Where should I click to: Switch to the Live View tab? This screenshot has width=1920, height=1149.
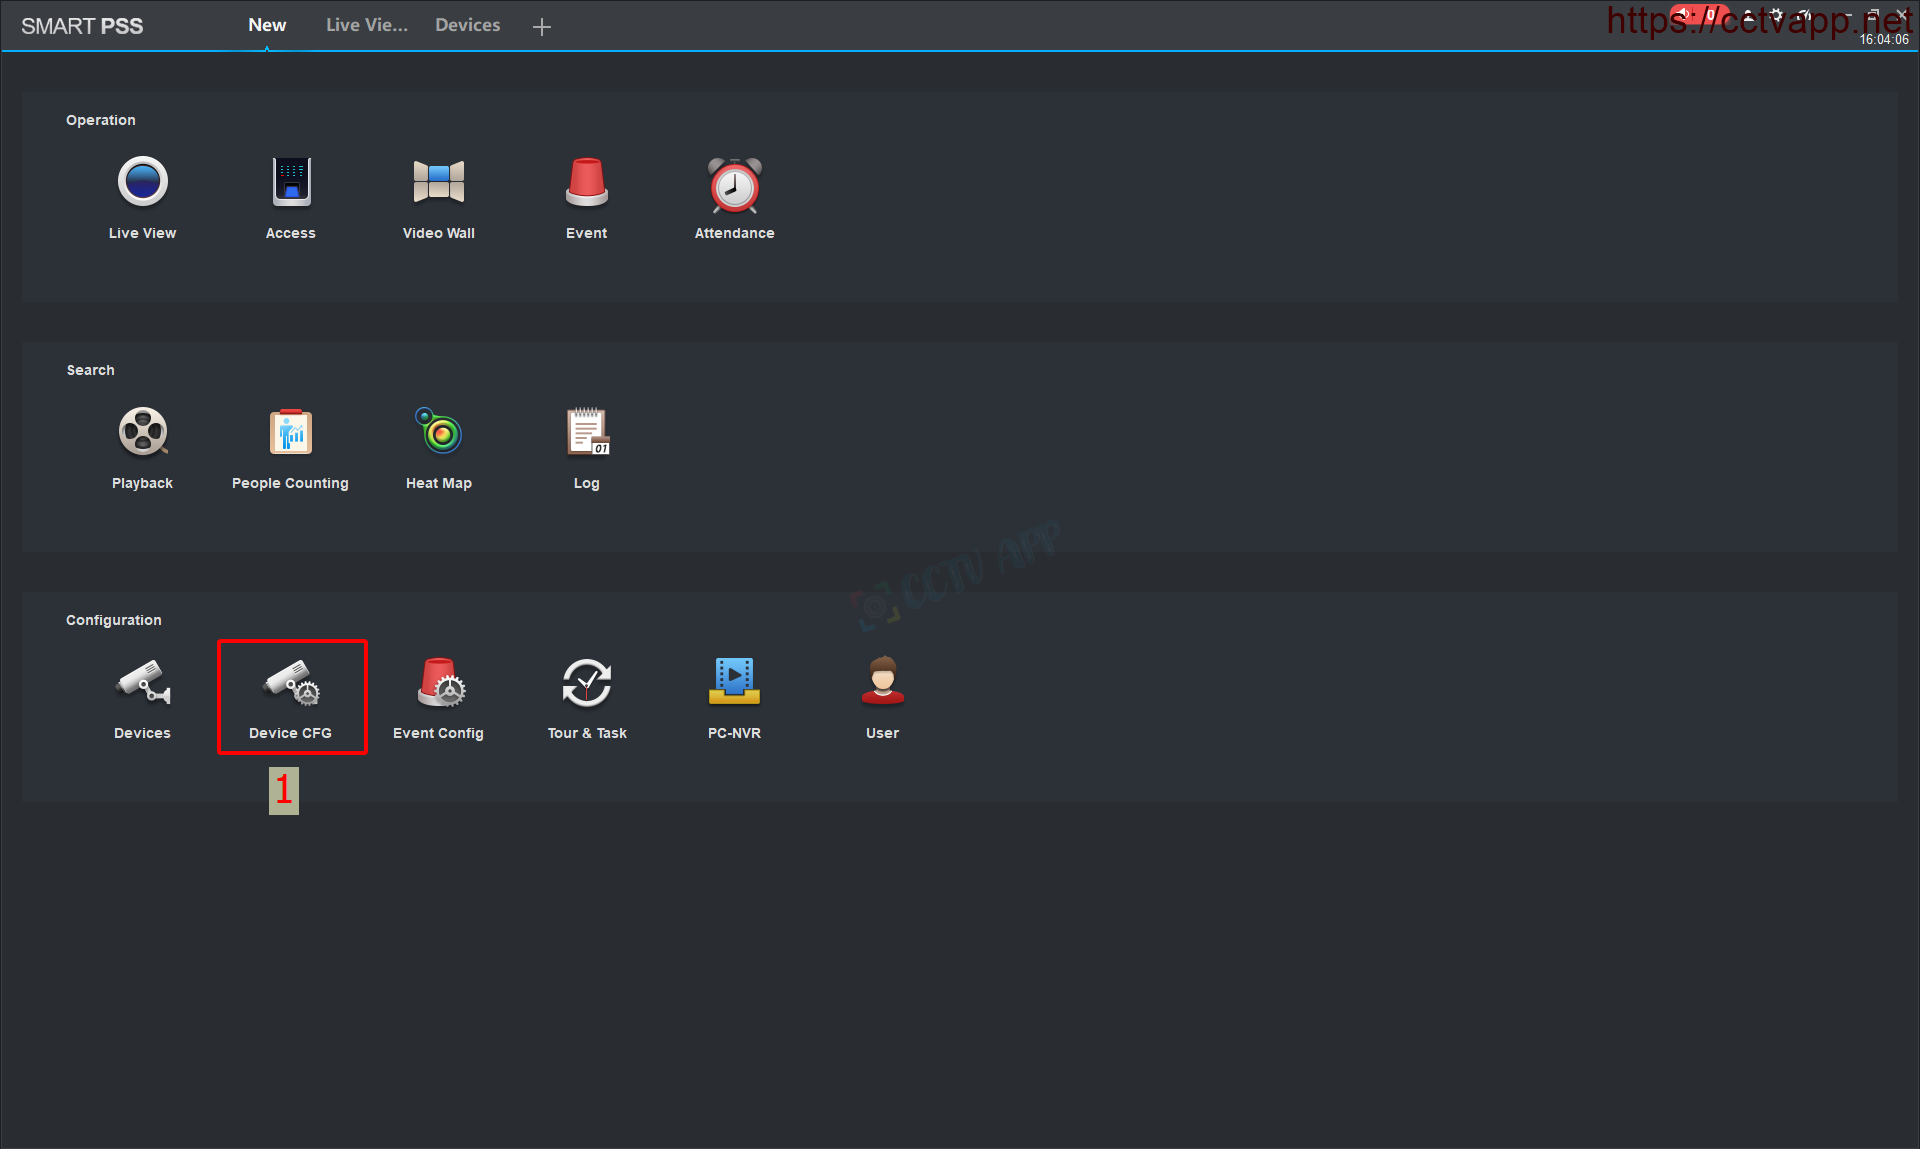pyautogui.click(x=366, y=25)
